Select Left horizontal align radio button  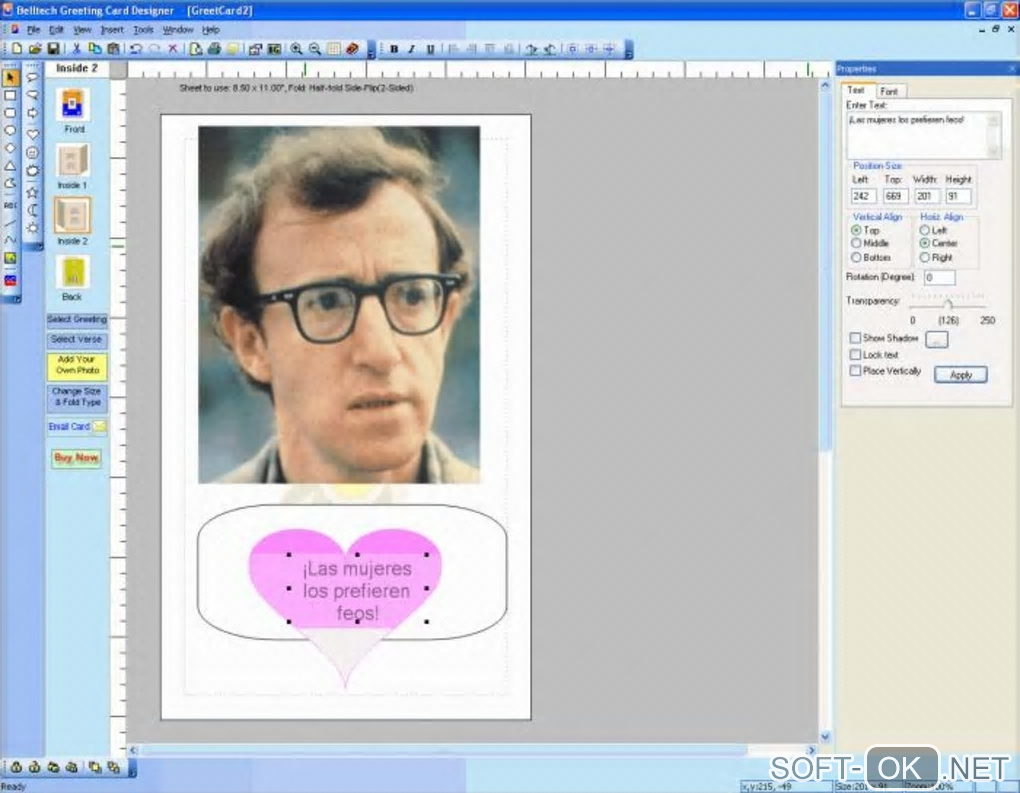click(924, 230)
